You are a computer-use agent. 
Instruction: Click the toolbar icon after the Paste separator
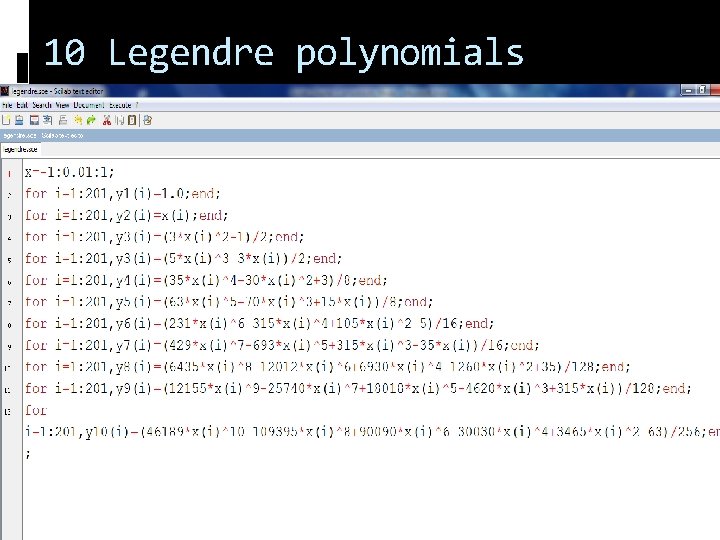coord(147,120)
